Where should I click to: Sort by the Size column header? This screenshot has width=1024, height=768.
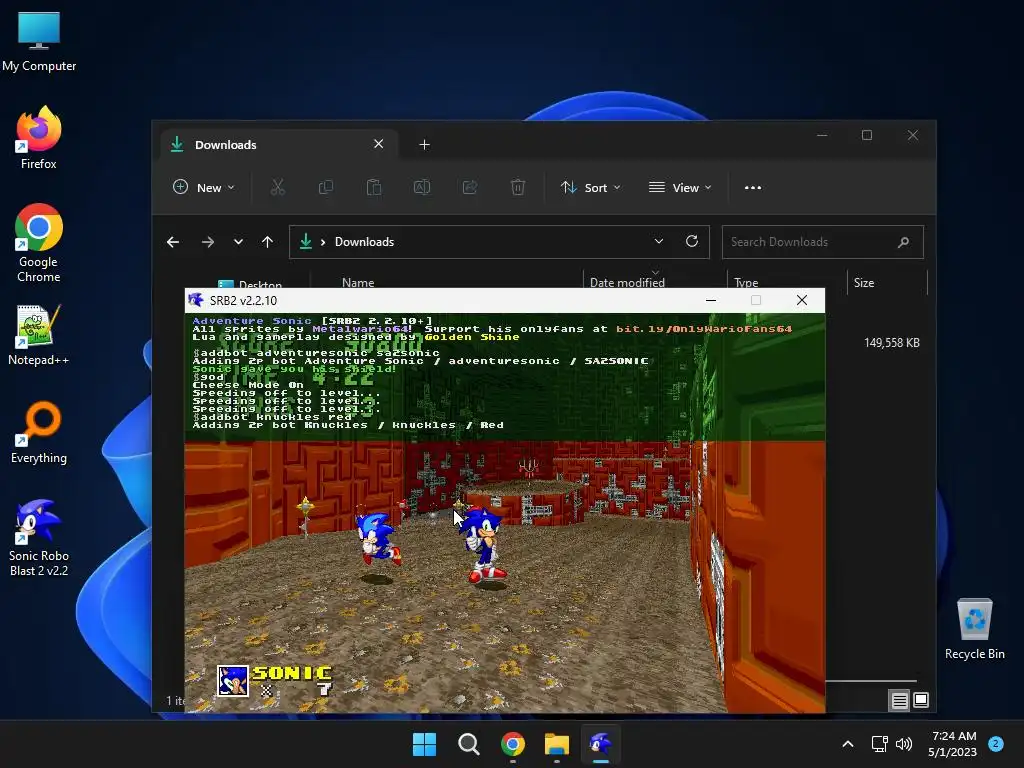tap(863, 283)
